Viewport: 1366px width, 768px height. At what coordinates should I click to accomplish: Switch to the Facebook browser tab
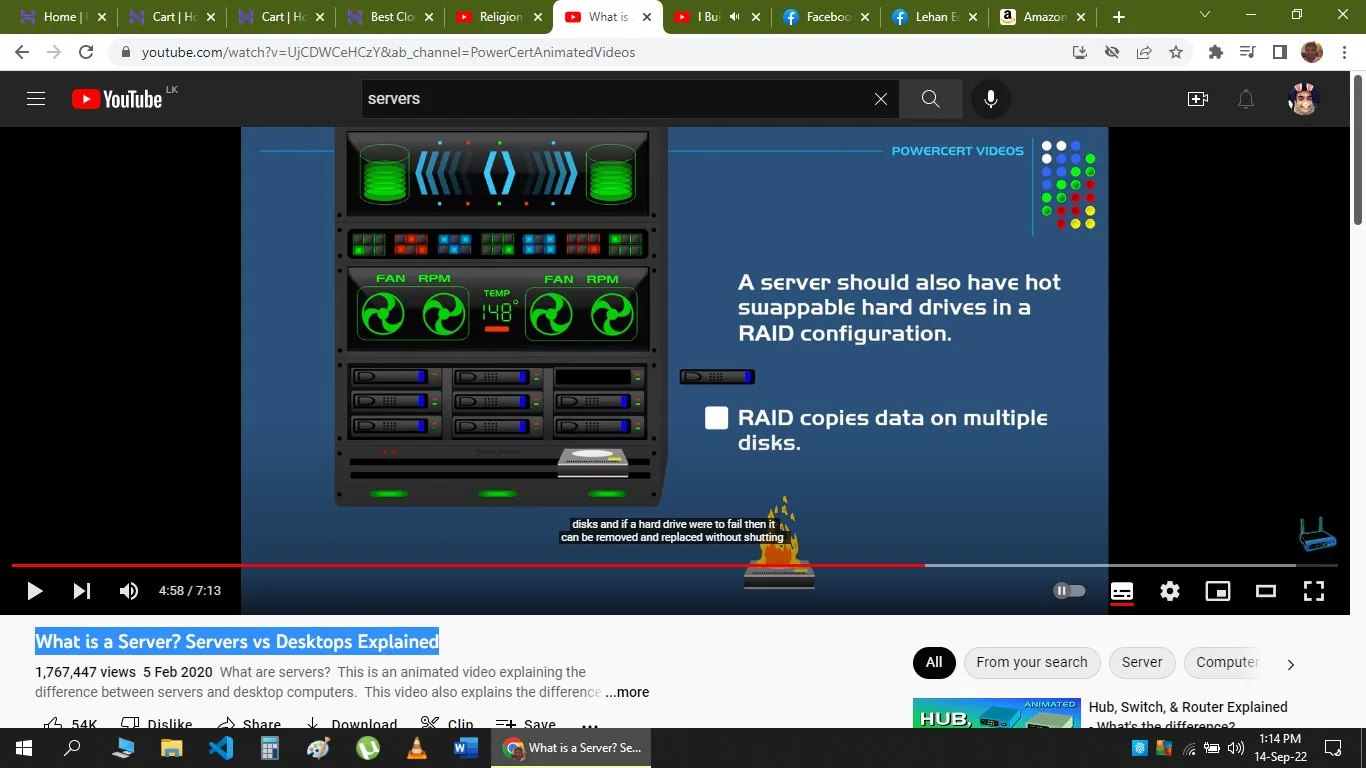click(823, 17)
